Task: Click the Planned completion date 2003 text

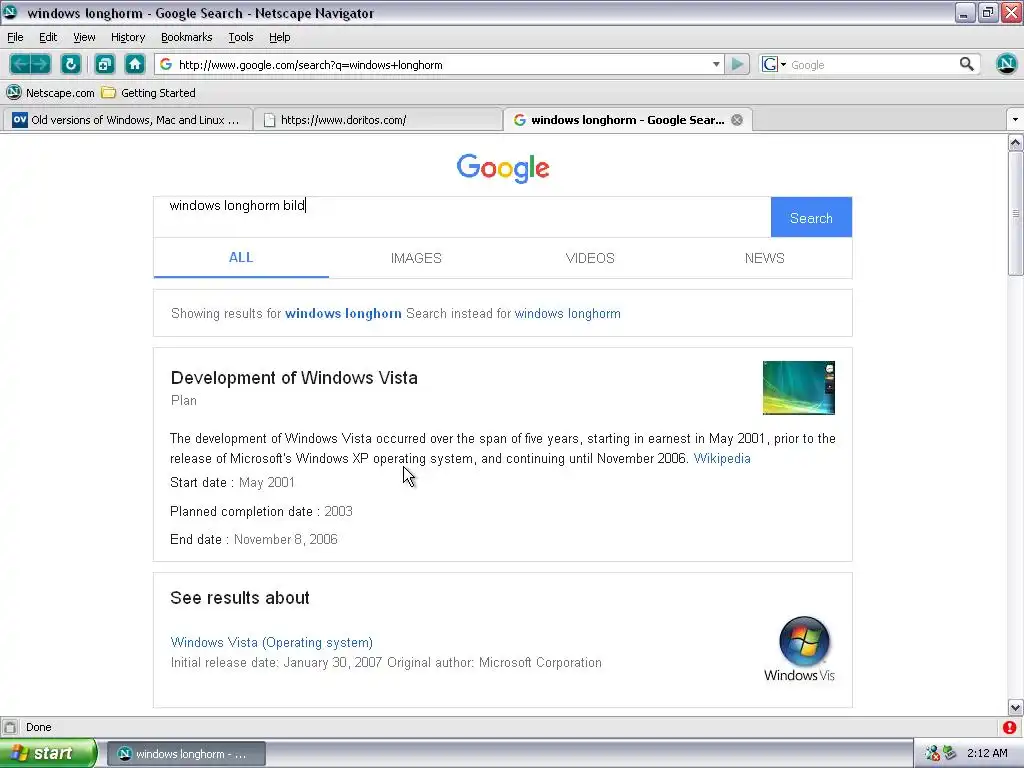Action: tap(261, 511)
